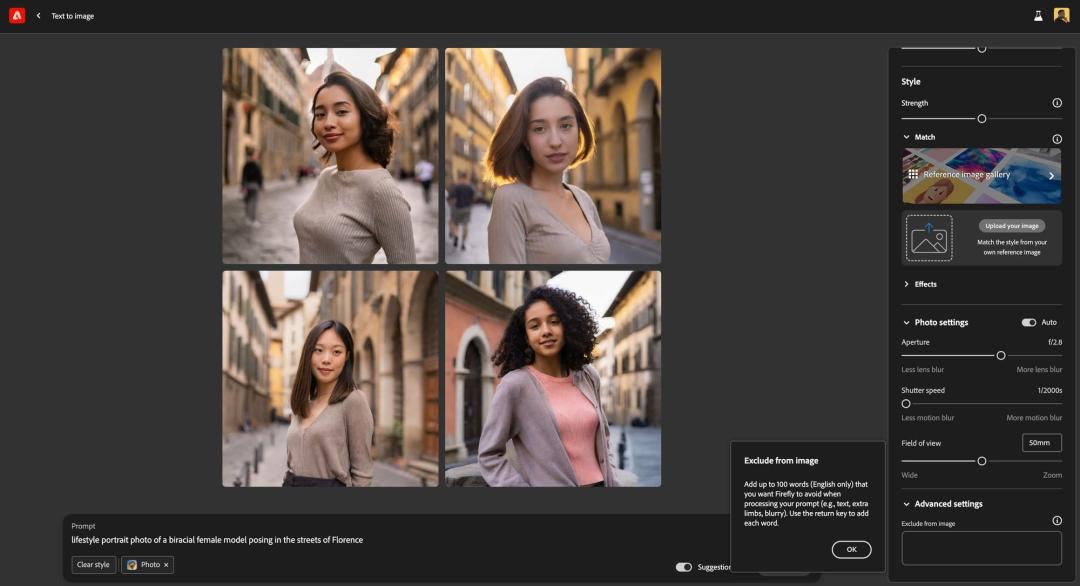This screenshot has width=1080, height=586.
Task: Remove the Photo tag with its x
Action: [166, 565]
